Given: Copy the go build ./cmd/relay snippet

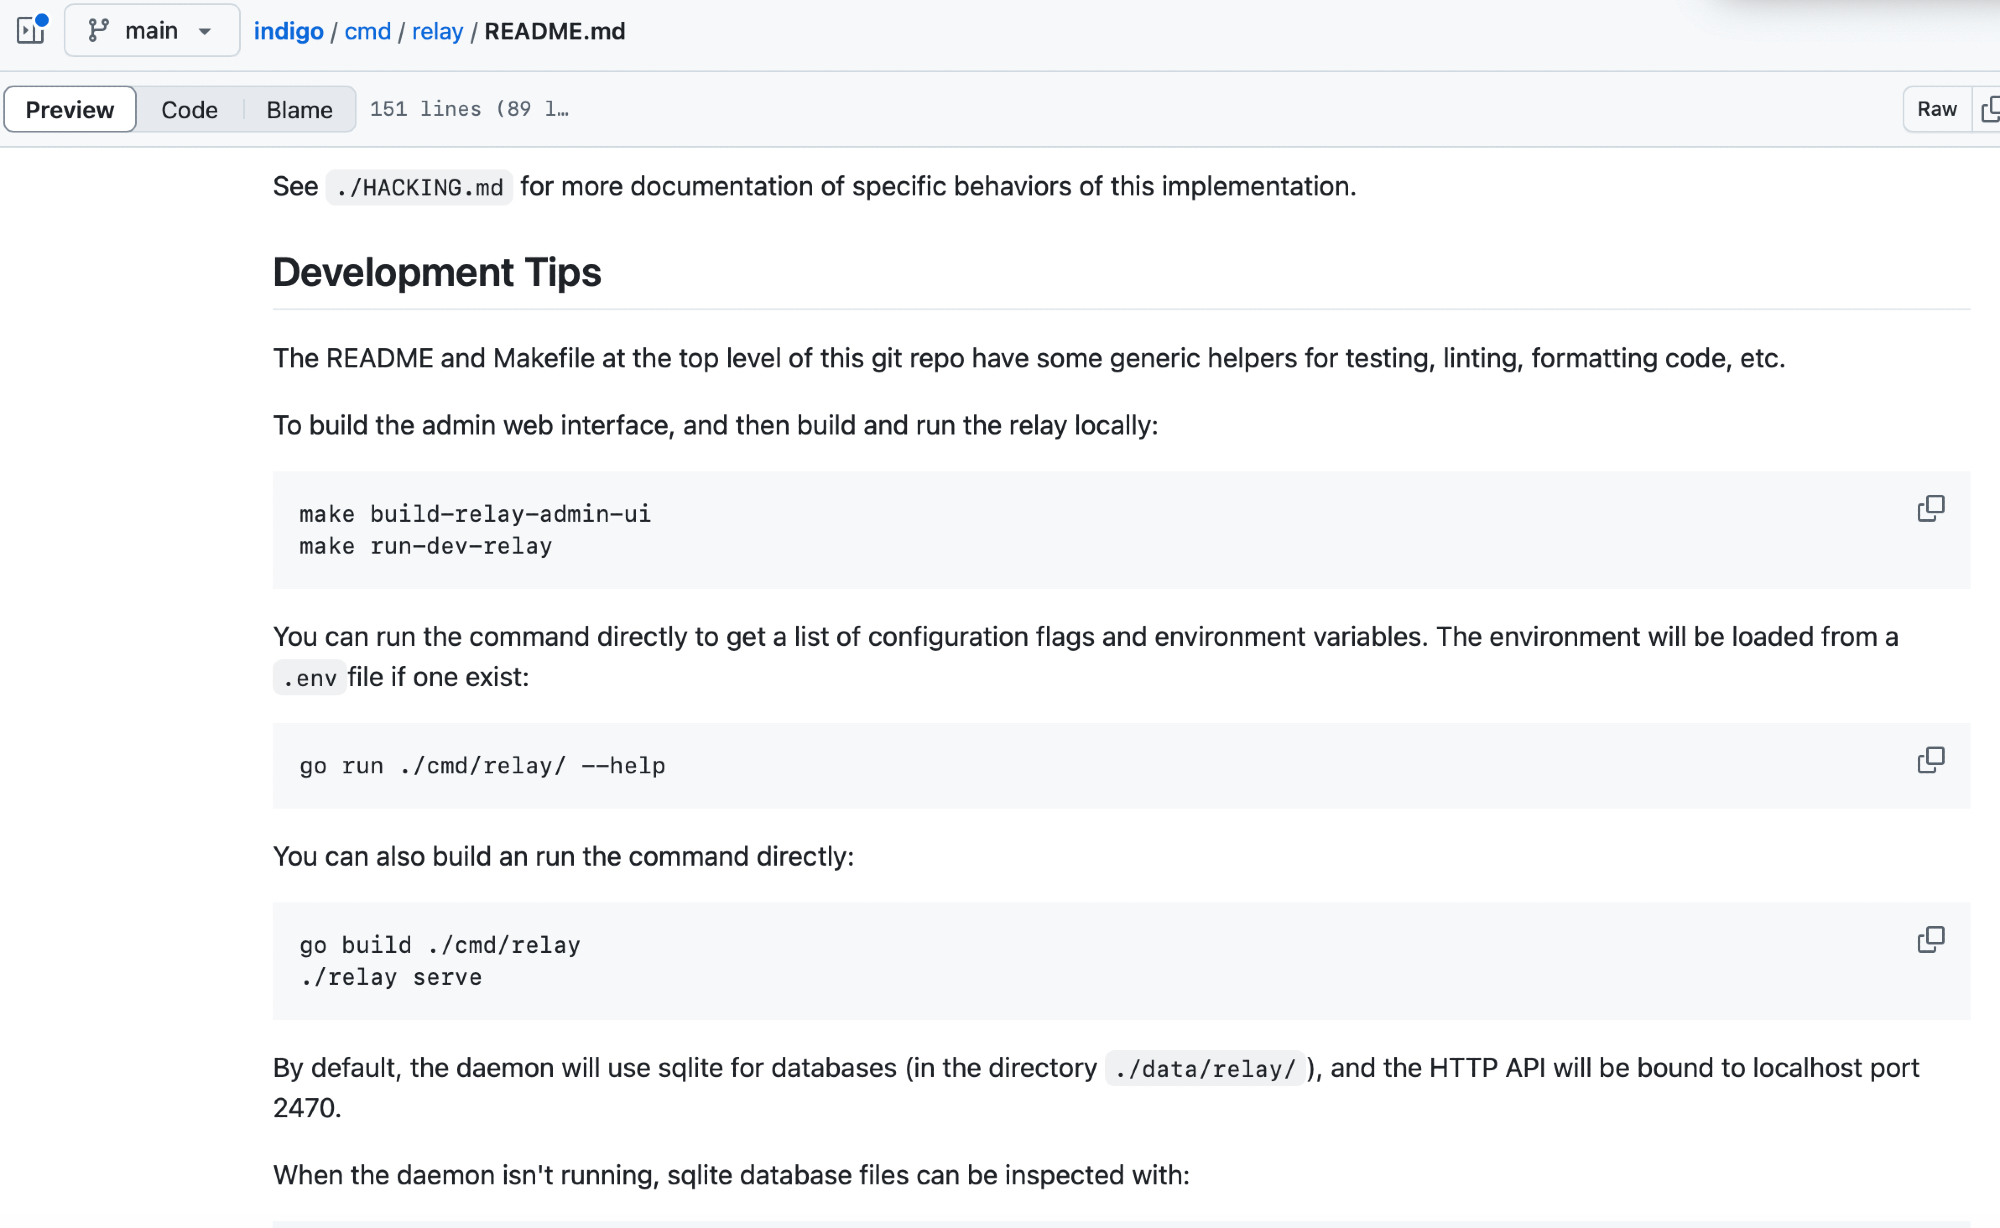Looking at the screenshot, I should [x=1930, y=940].
